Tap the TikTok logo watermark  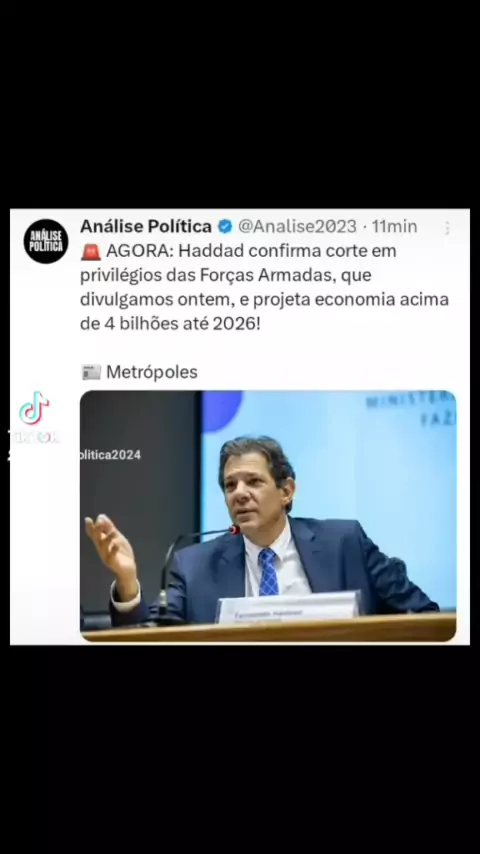pos(34,407)
